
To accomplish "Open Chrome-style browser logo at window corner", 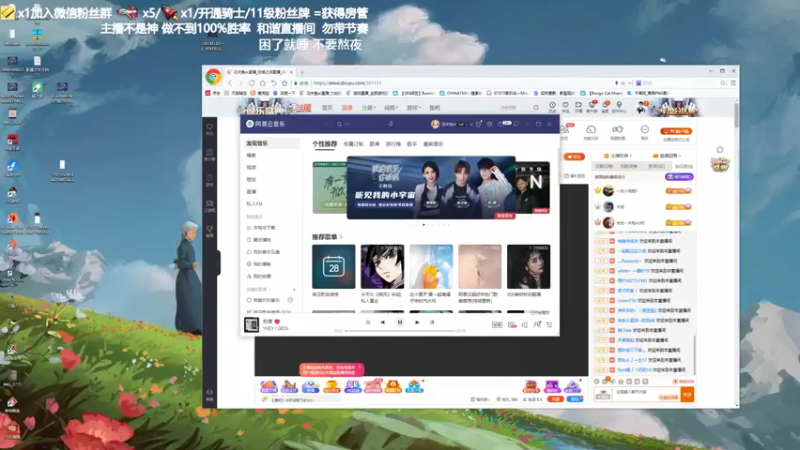I will 213,77.
